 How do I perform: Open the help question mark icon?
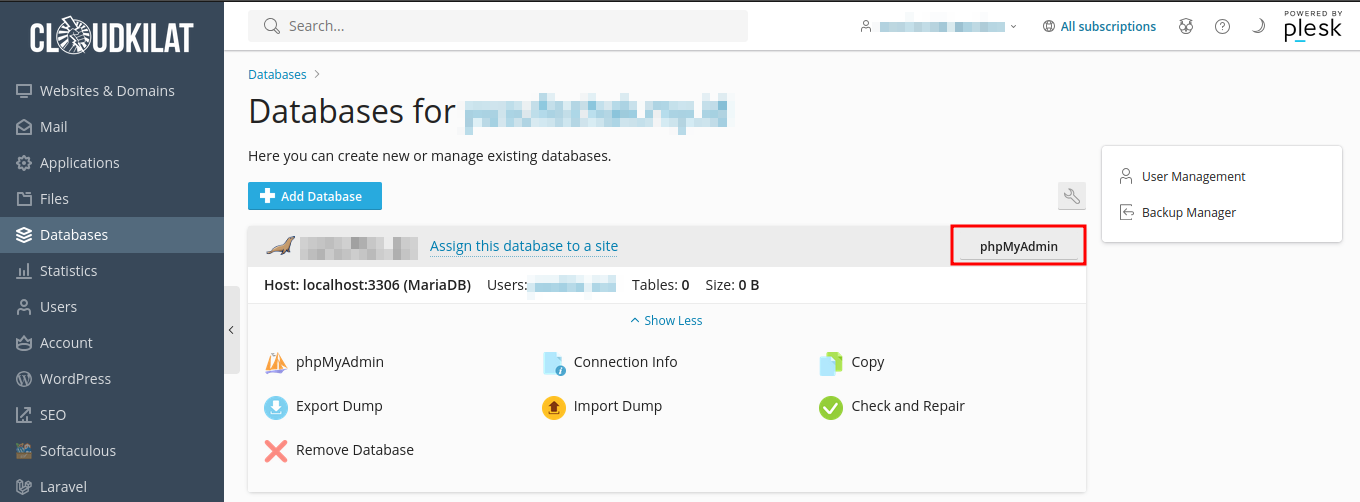click(x=1222, y=27)
